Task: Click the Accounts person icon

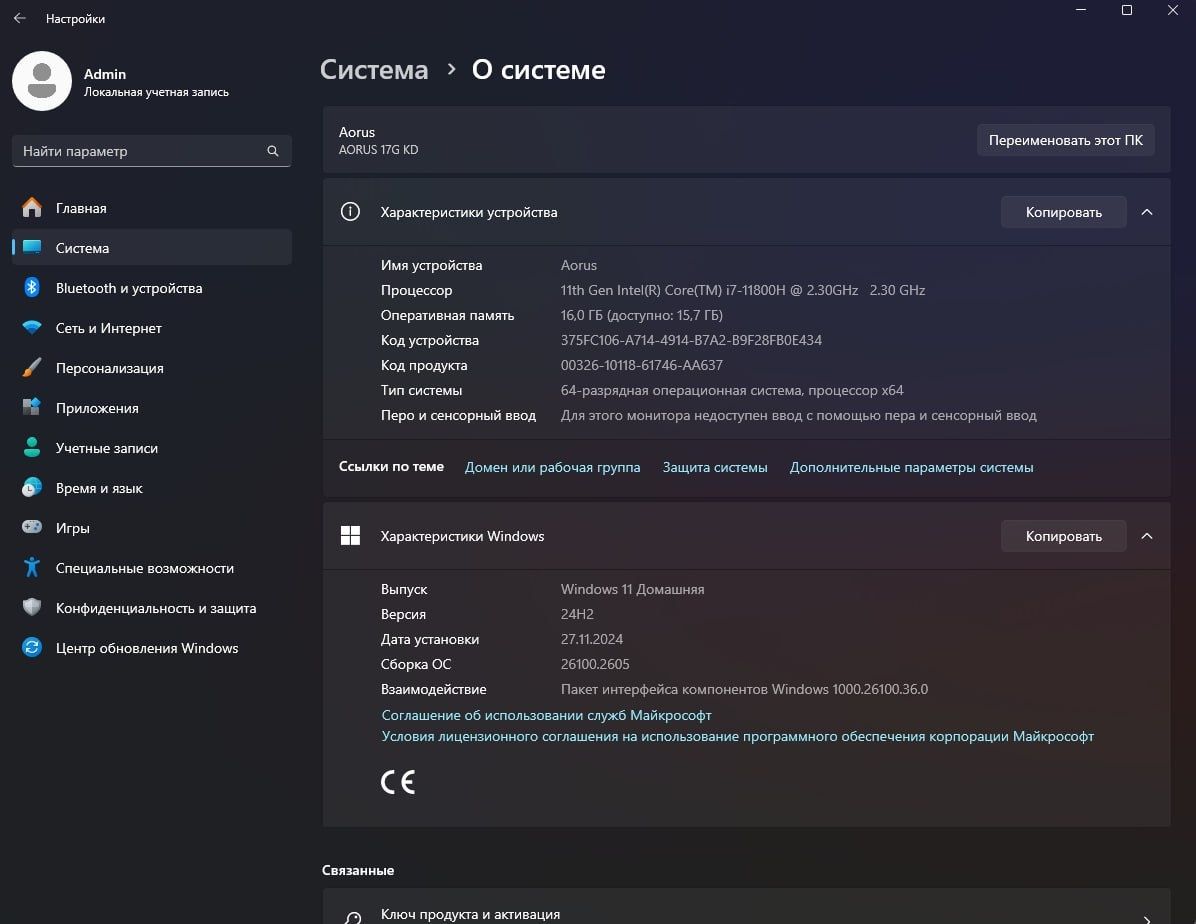Action: 32,448
